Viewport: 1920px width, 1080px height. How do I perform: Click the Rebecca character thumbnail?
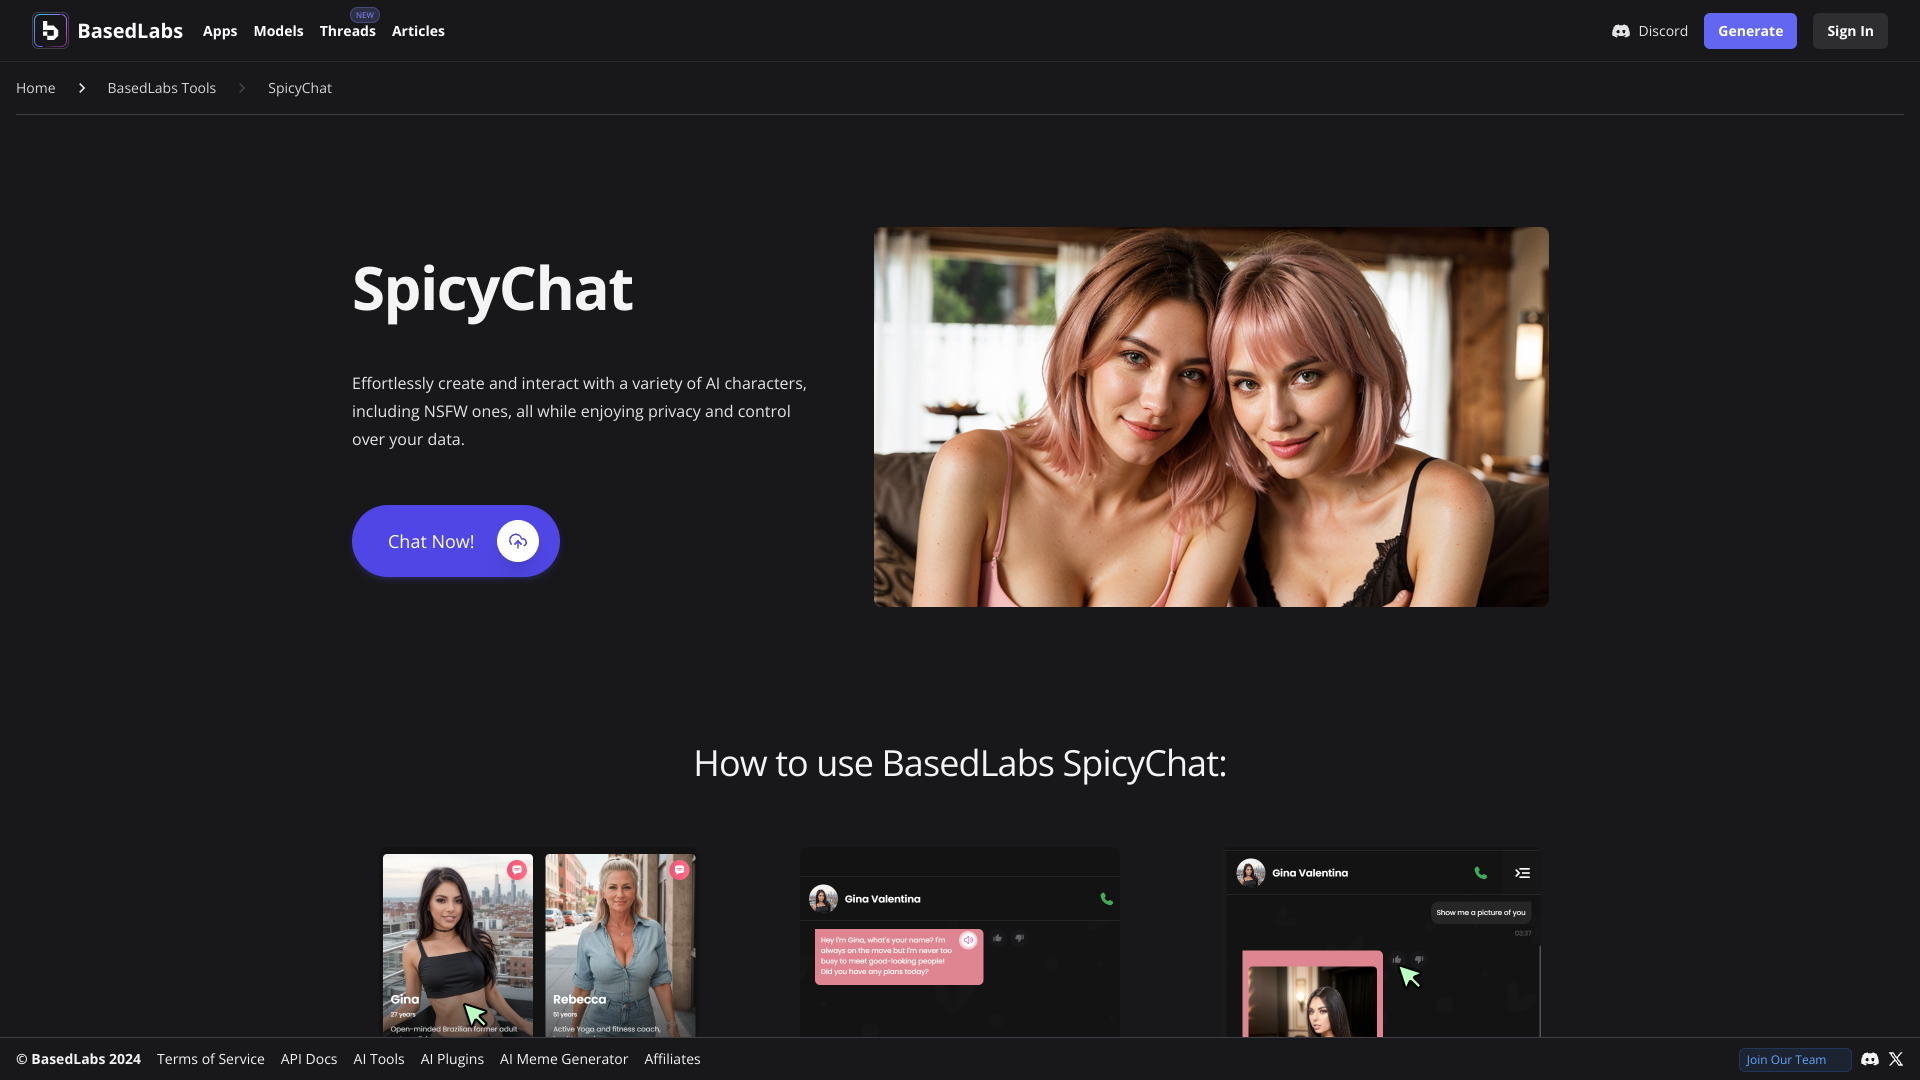[620, 943]
